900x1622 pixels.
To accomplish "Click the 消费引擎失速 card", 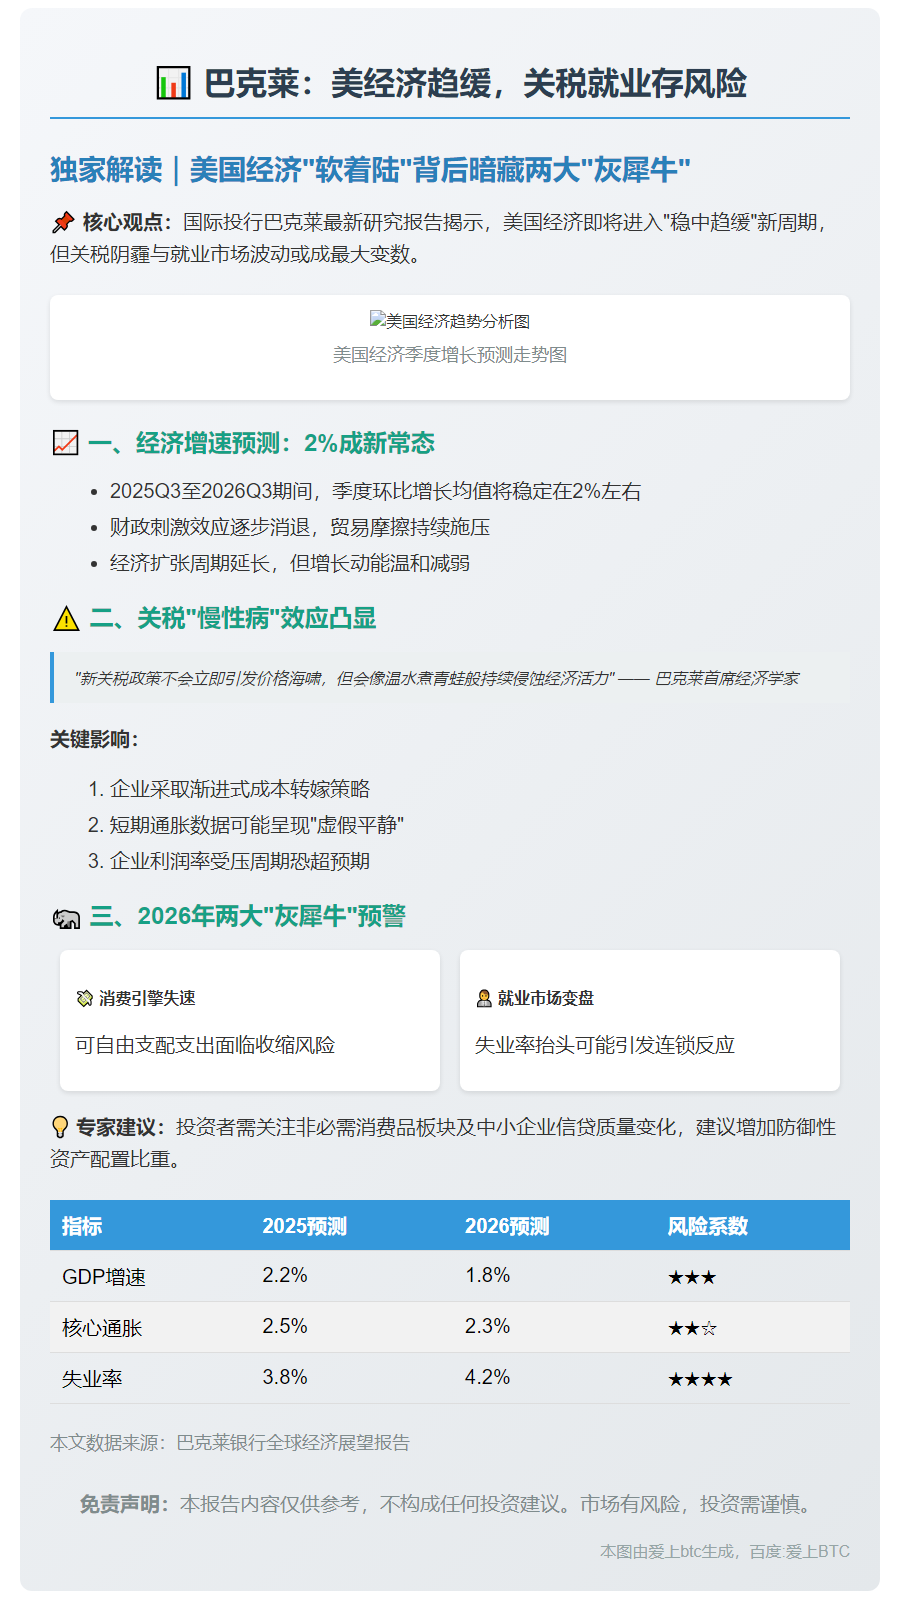I will (250, 1020).
